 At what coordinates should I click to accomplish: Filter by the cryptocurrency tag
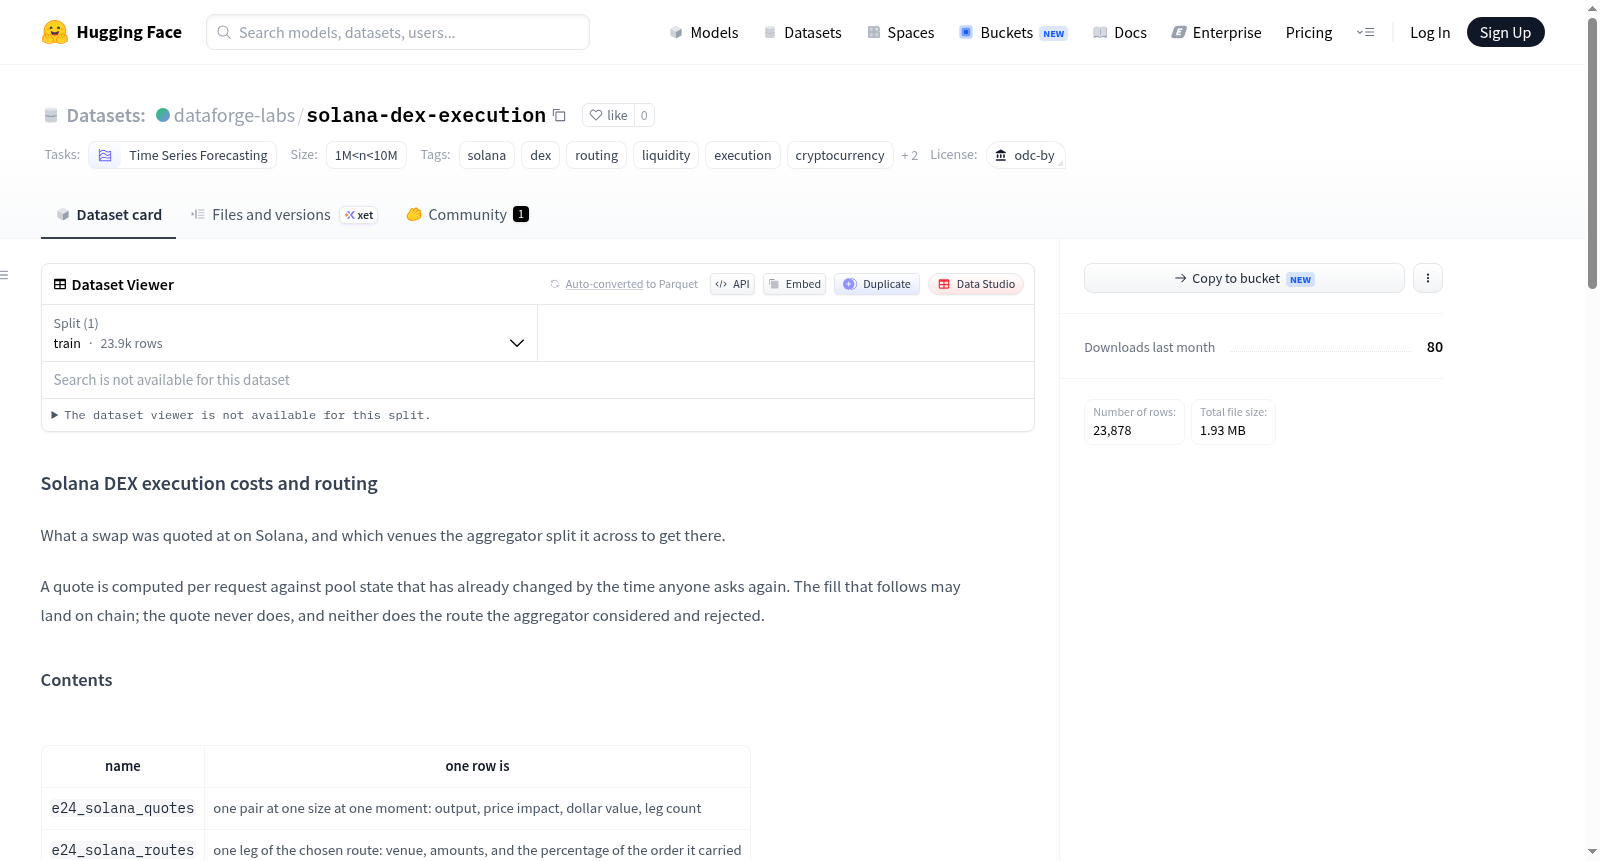pyautogui.click(x=840, y=155)
